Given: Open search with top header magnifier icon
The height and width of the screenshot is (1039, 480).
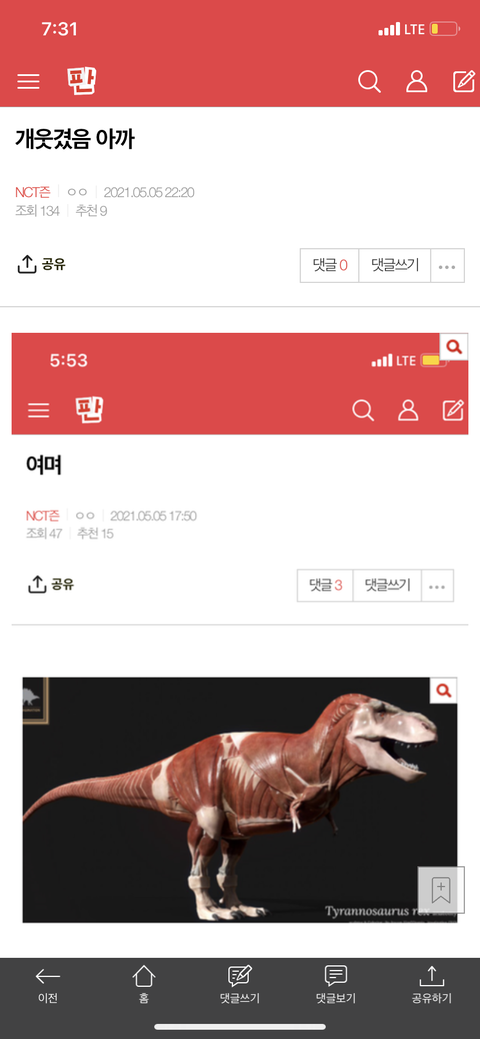Looking at the screenshot, I should point(369,82).
